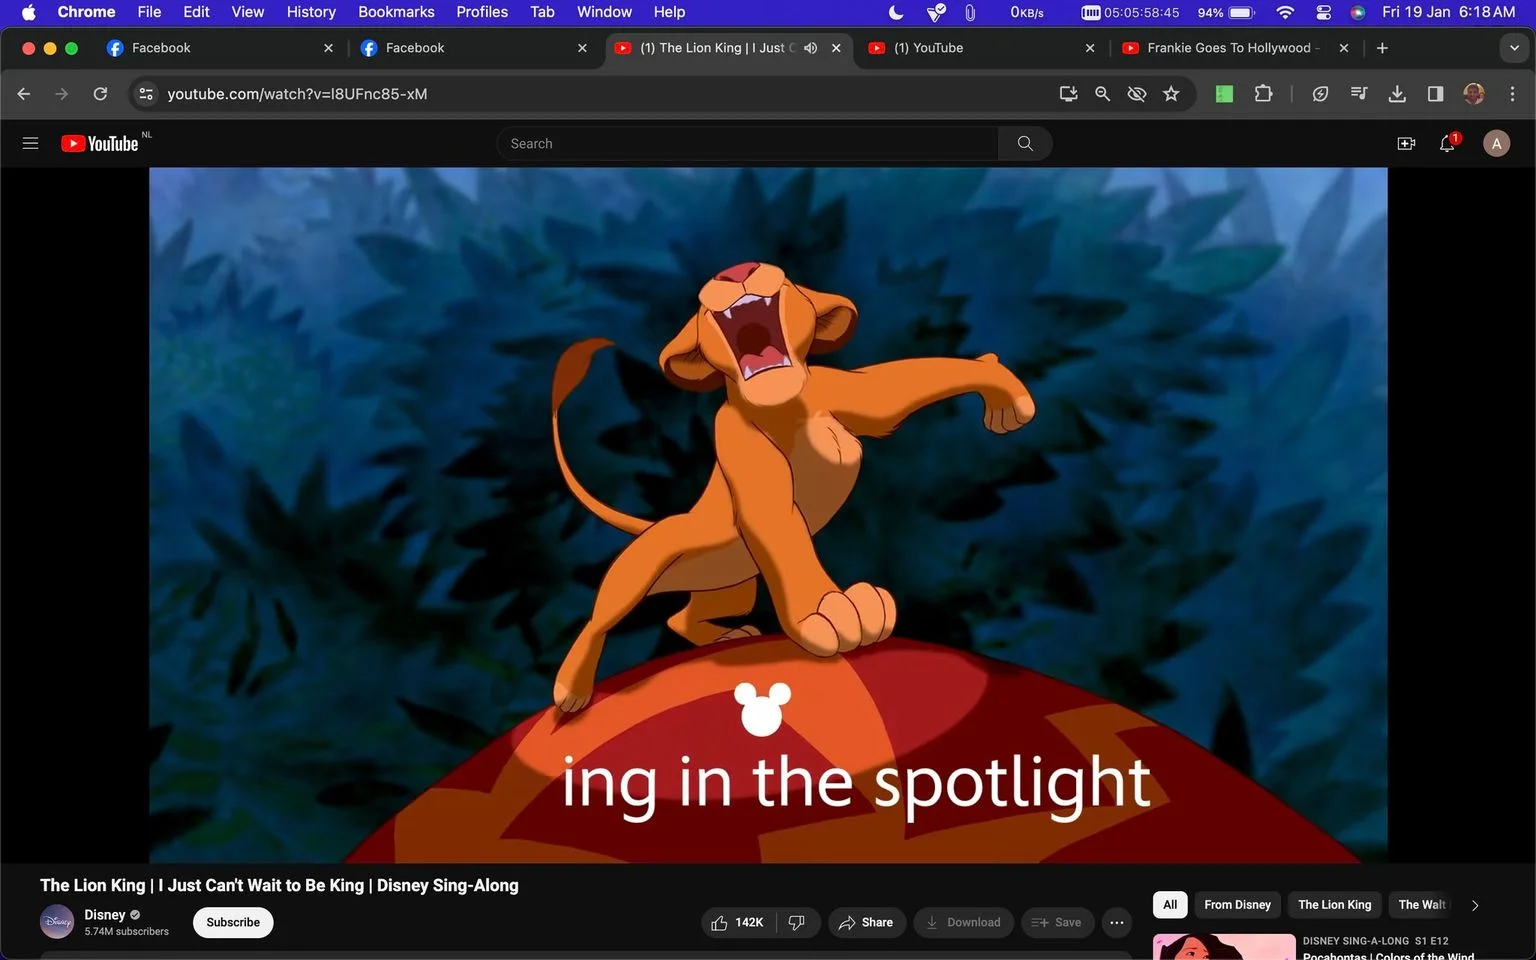Select the From Disney filter chip
This screenshot has width=1536, height=960.
[x=1237, y=905]
